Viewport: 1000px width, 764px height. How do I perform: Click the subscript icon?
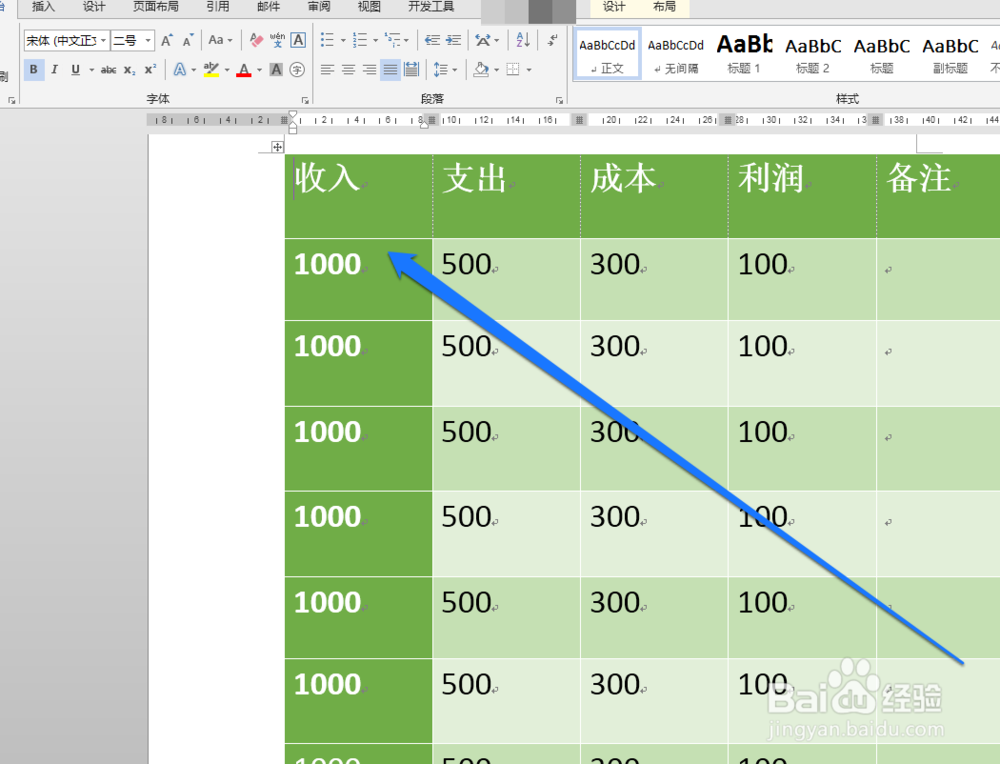coord(128,69)
